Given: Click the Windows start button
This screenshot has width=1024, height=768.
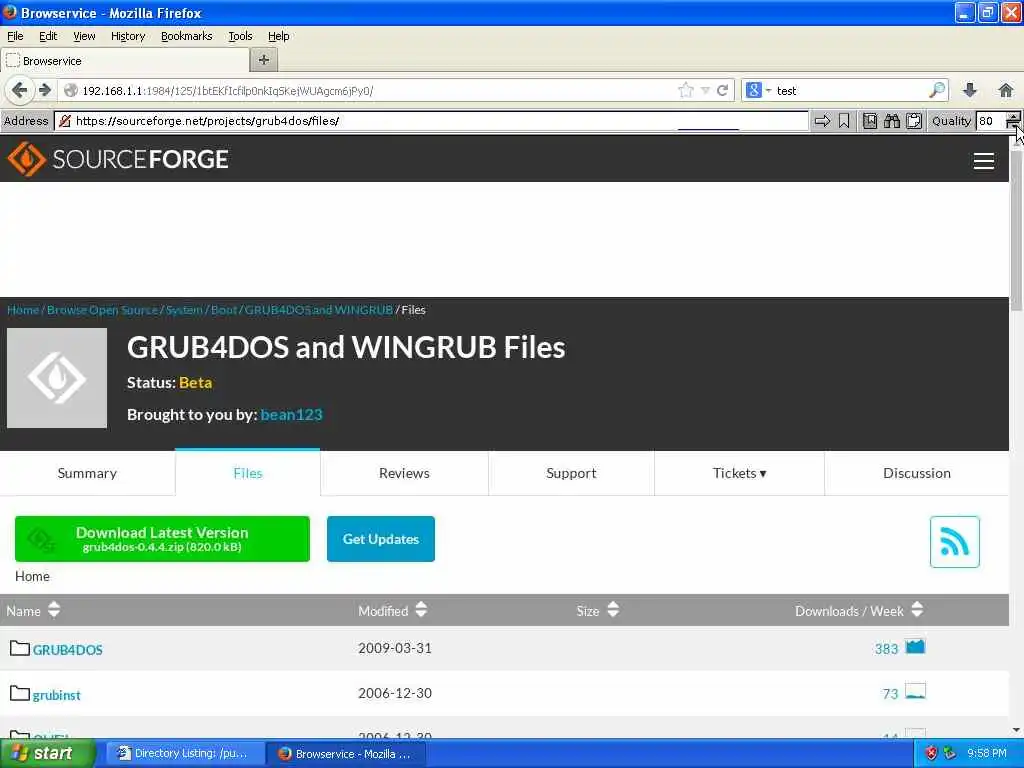Looking at the screenshot, I should point(47,753).
